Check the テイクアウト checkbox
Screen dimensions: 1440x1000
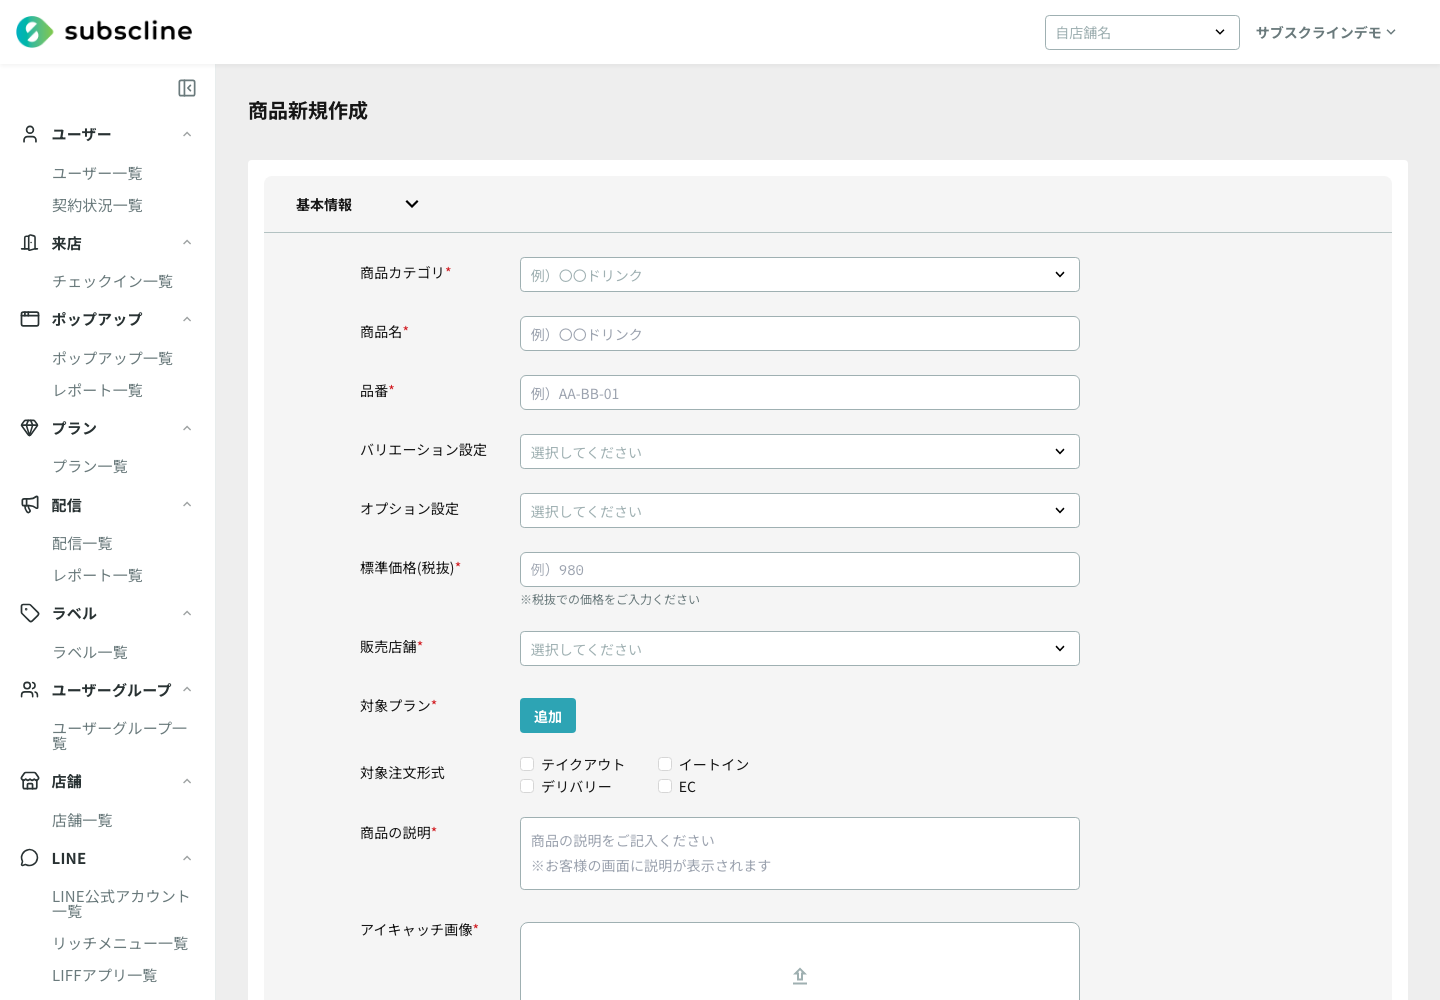527,764
